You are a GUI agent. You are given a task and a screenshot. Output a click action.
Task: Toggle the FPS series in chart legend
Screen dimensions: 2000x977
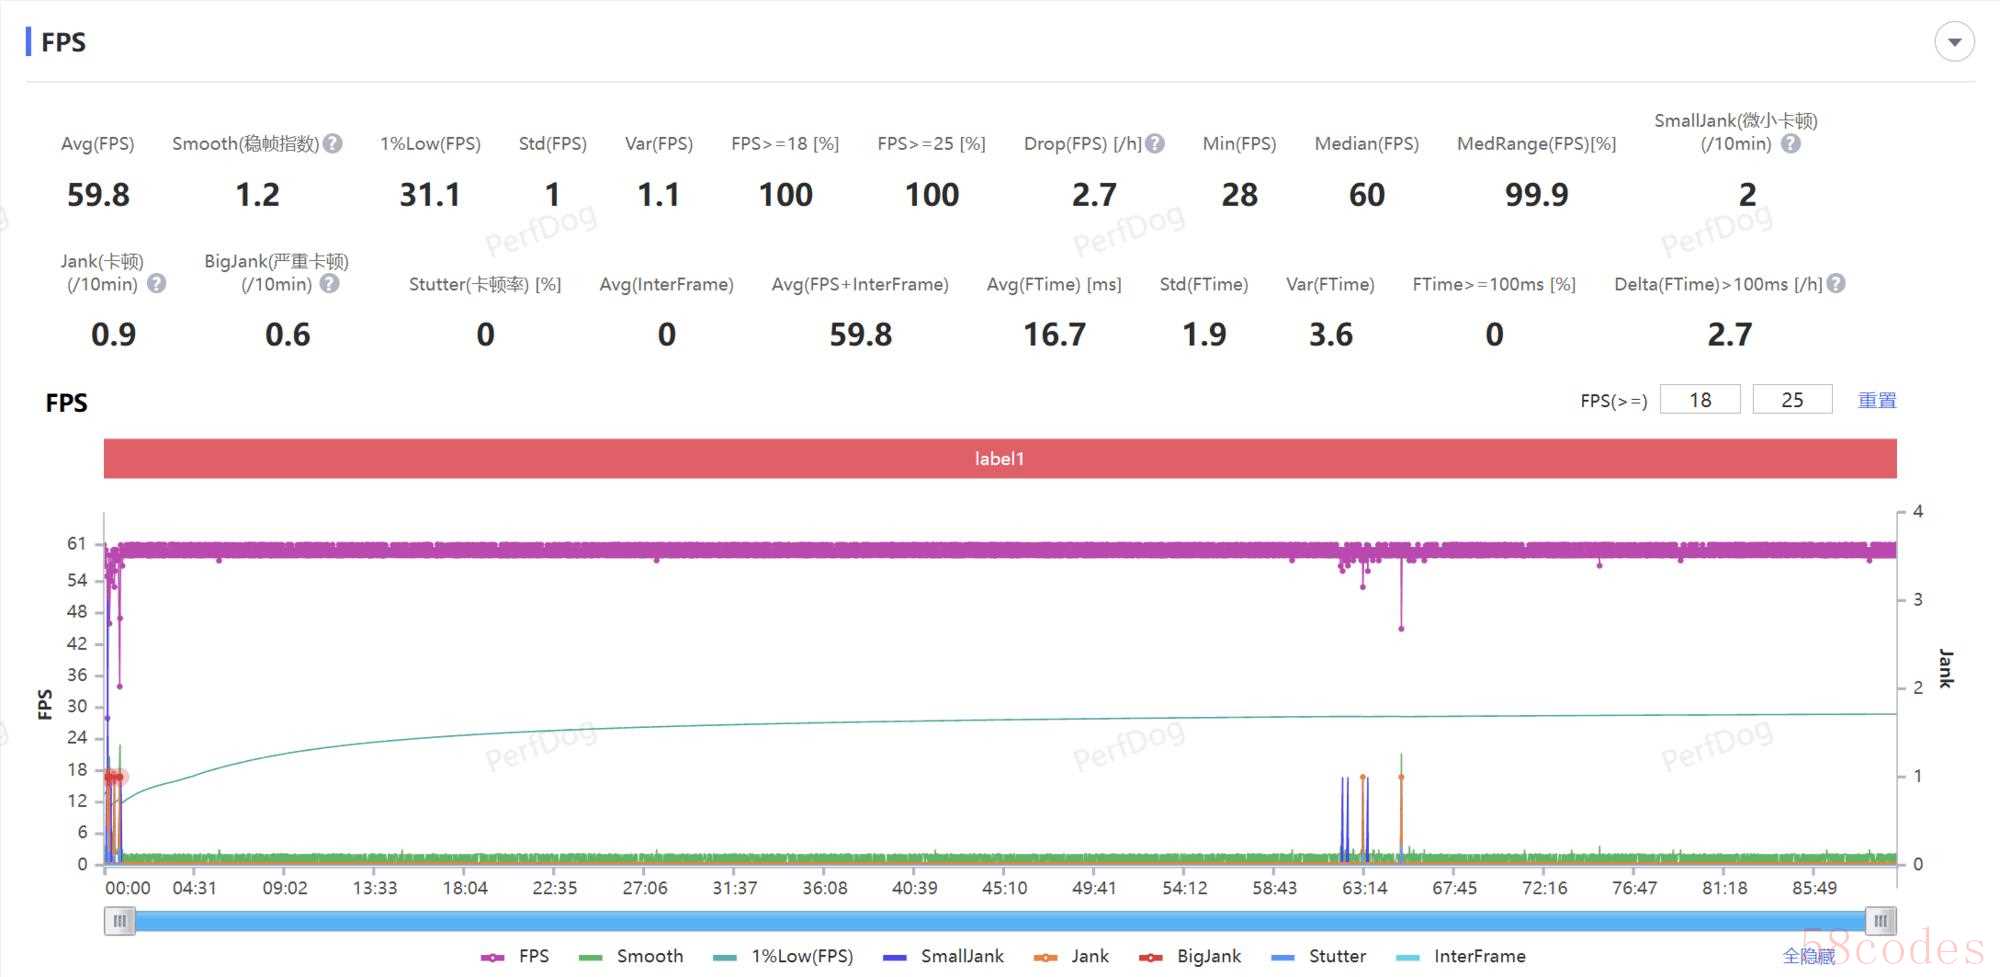[x=516, y=957]
